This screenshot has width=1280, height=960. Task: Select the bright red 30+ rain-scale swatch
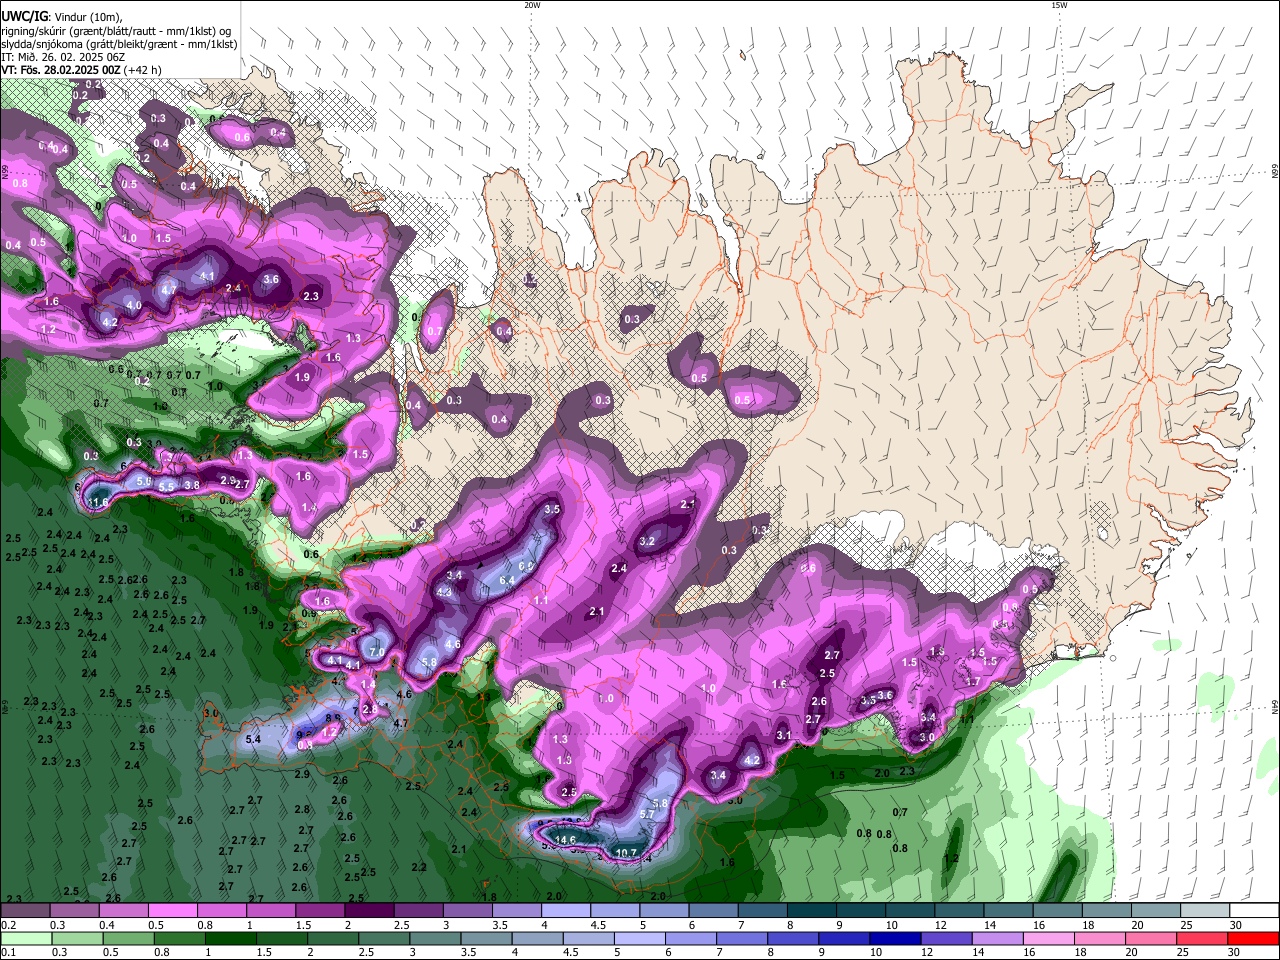click(1254, 938)
